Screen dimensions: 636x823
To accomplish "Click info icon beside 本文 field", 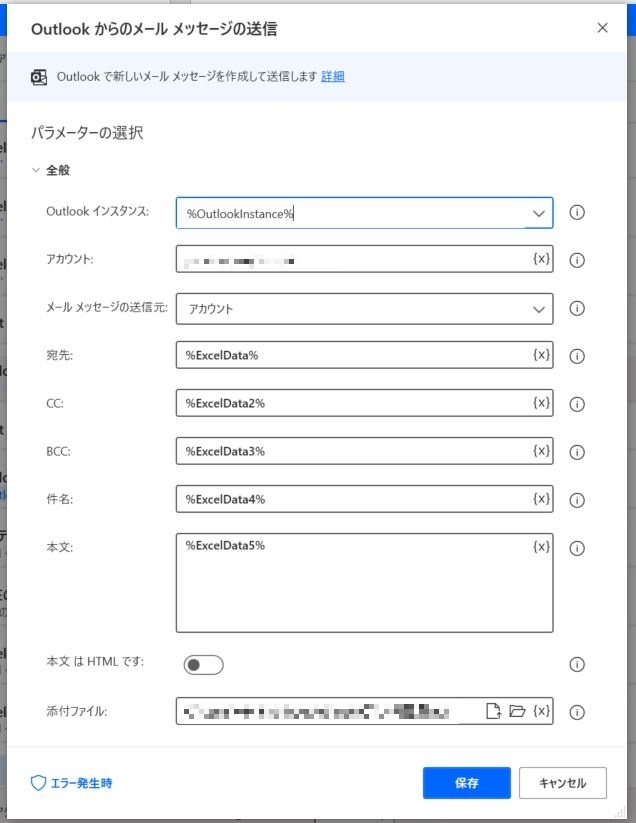I will point(577,548).
